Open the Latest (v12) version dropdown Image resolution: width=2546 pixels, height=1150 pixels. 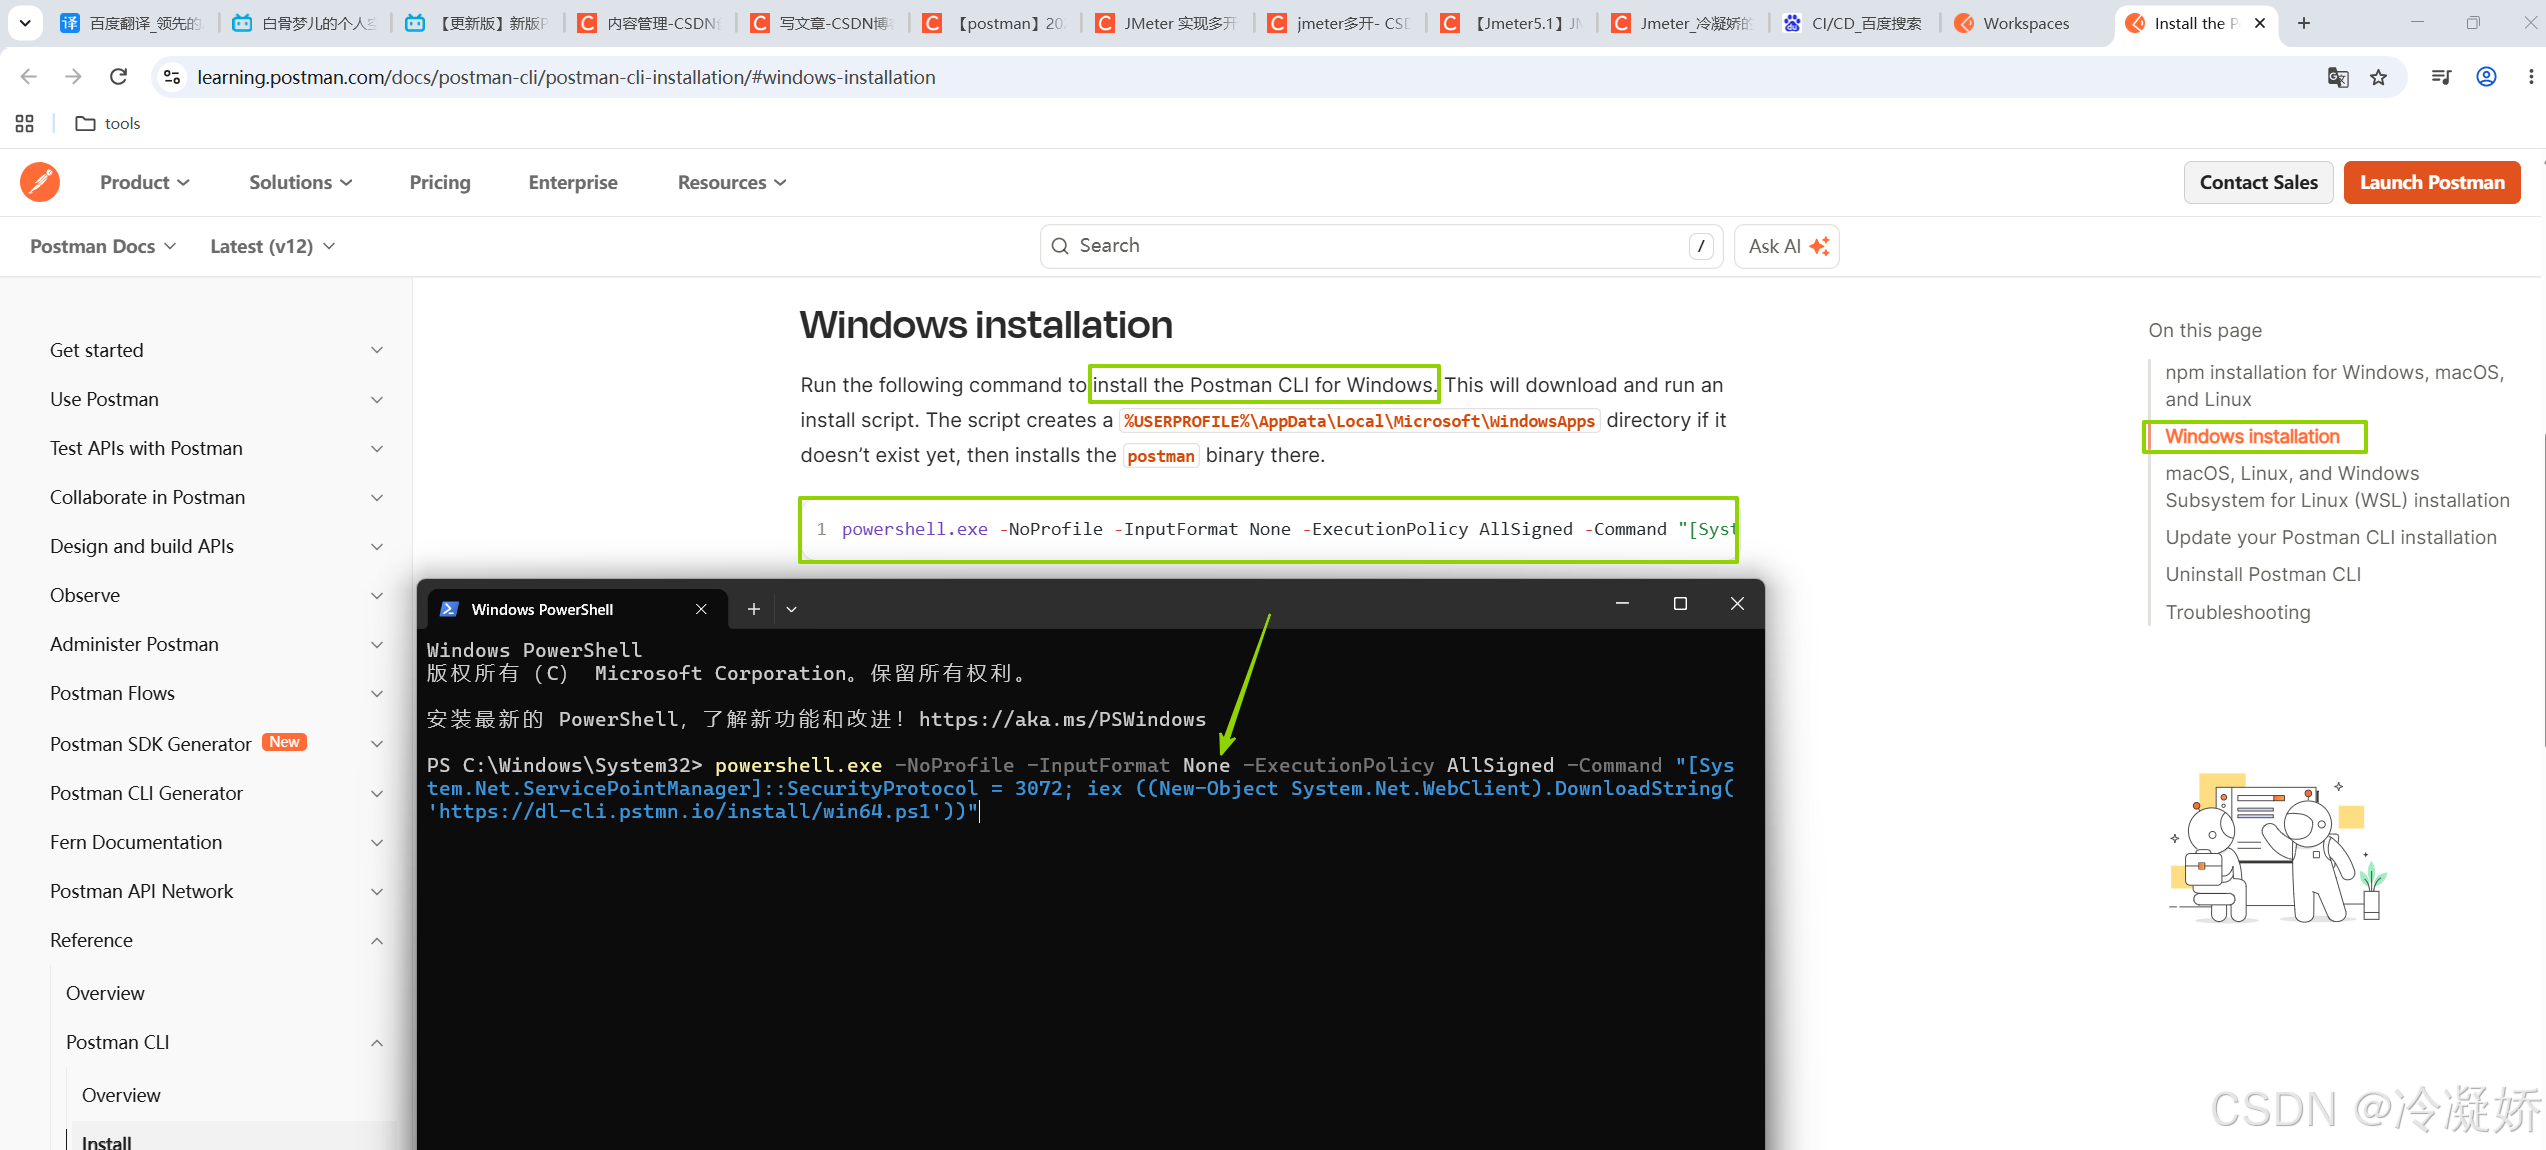pos(273,246)
